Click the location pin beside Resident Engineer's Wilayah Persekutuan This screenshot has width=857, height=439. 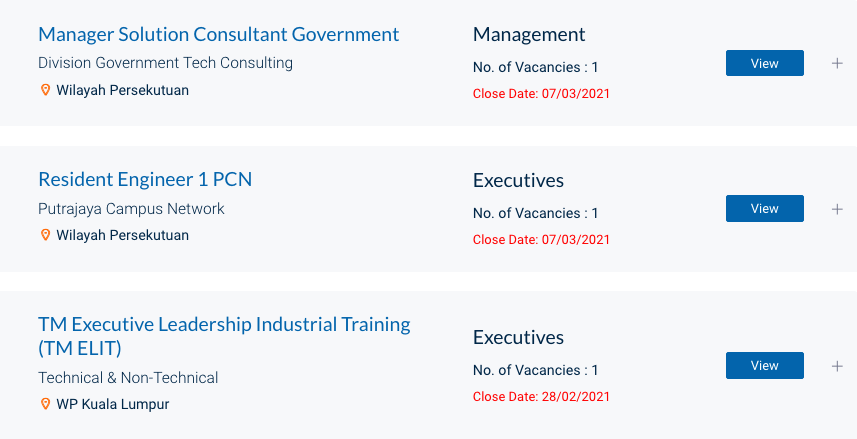point(45,235)
